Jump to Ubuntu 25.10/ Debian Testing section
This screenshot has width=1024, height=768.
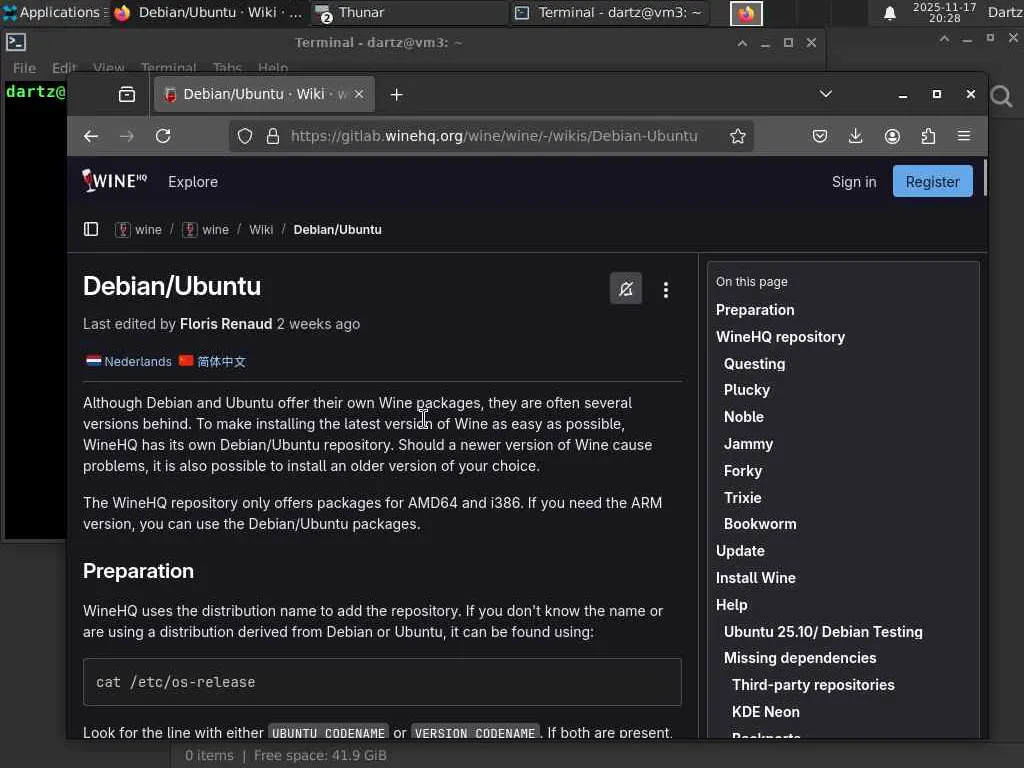click(x=823, y=632)
